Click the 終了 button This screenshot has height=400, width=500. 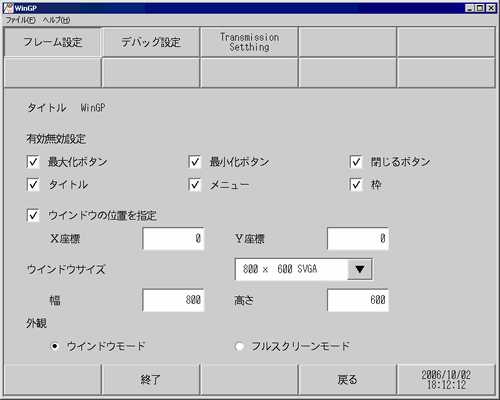click(x=151, y=380)
